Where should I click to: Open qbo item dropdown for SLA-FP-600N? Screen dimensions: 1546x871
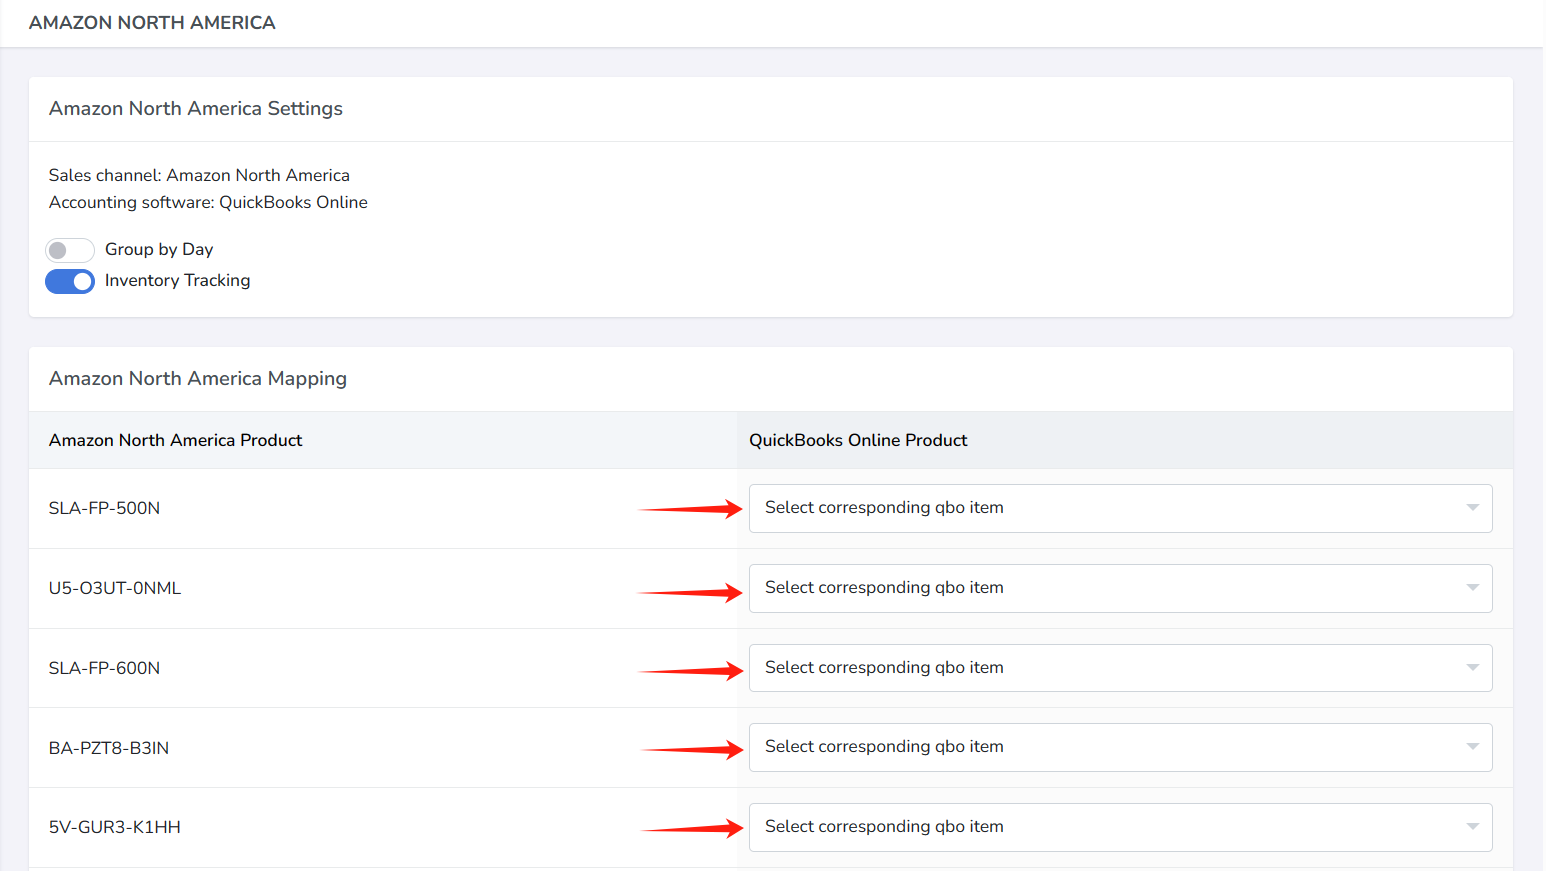[x=1120, y=668]
